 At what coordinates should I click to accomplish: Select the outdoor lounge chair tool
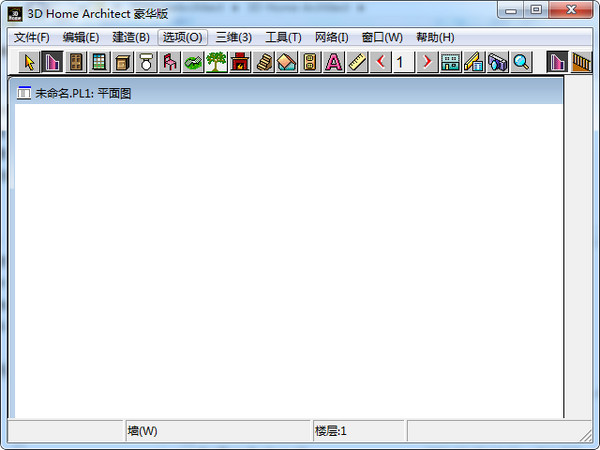(x=193, y=62)
